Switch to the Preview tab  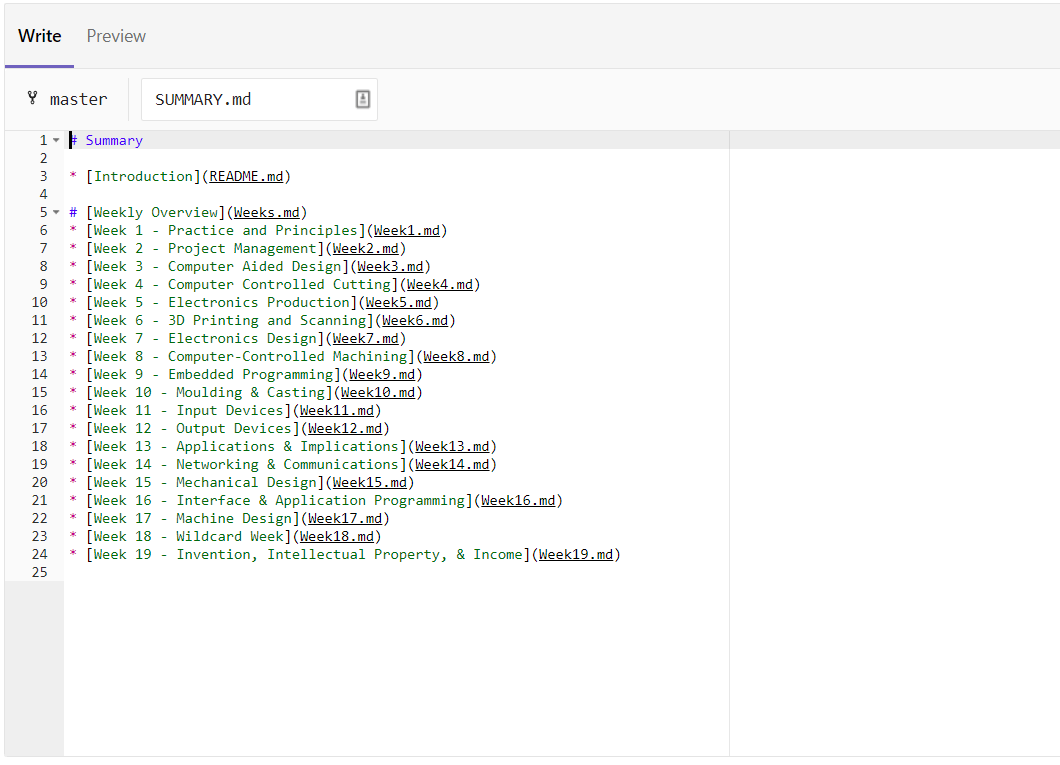click(115, 36)
